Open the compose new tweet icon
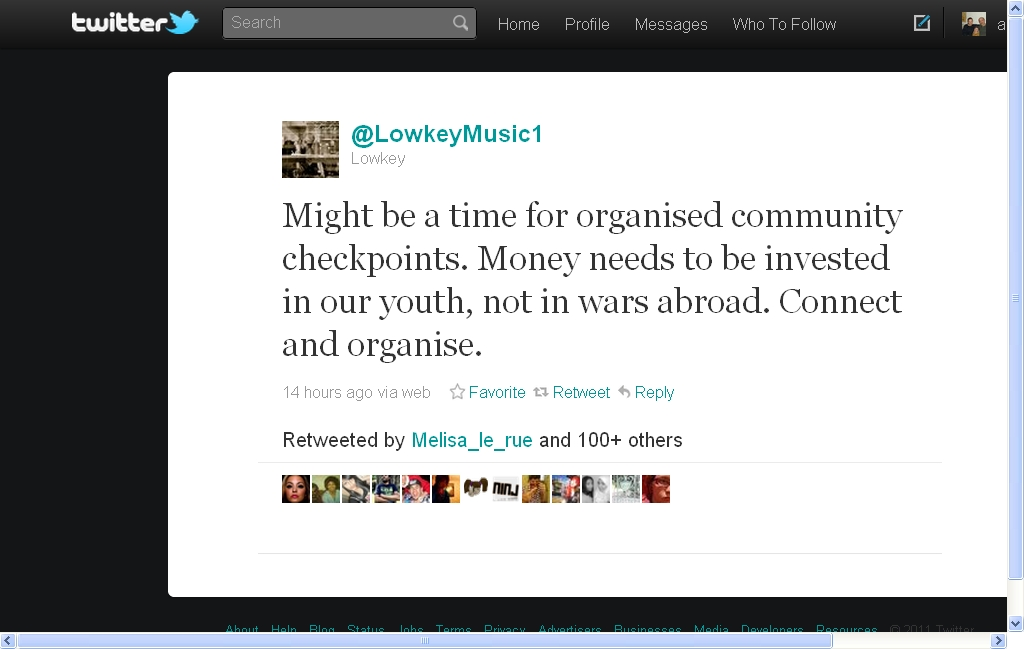 (x=921, y=24)
